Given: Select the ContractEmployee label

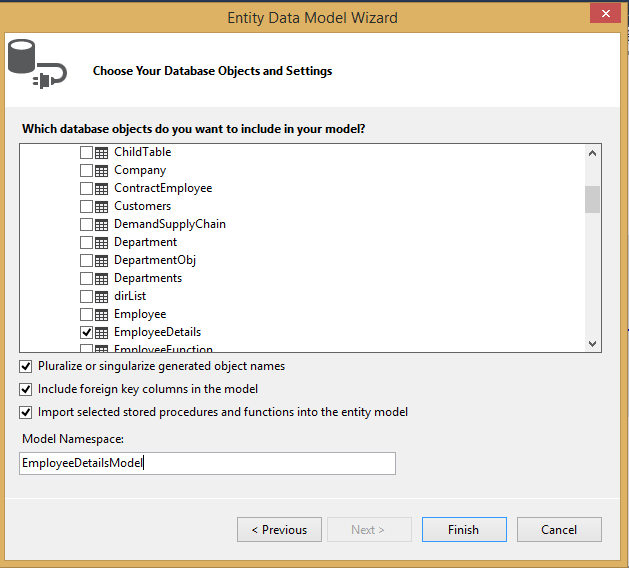Looking at the screenshot, I should (163, 188).
